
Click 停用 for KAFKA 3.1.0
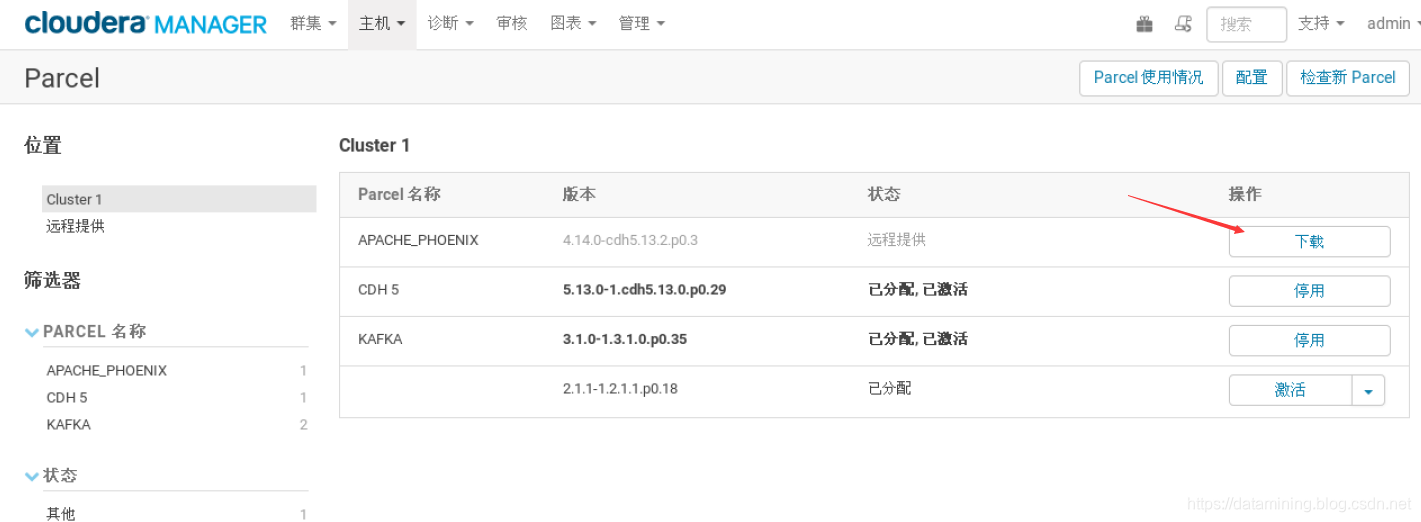pos(1309,340)
